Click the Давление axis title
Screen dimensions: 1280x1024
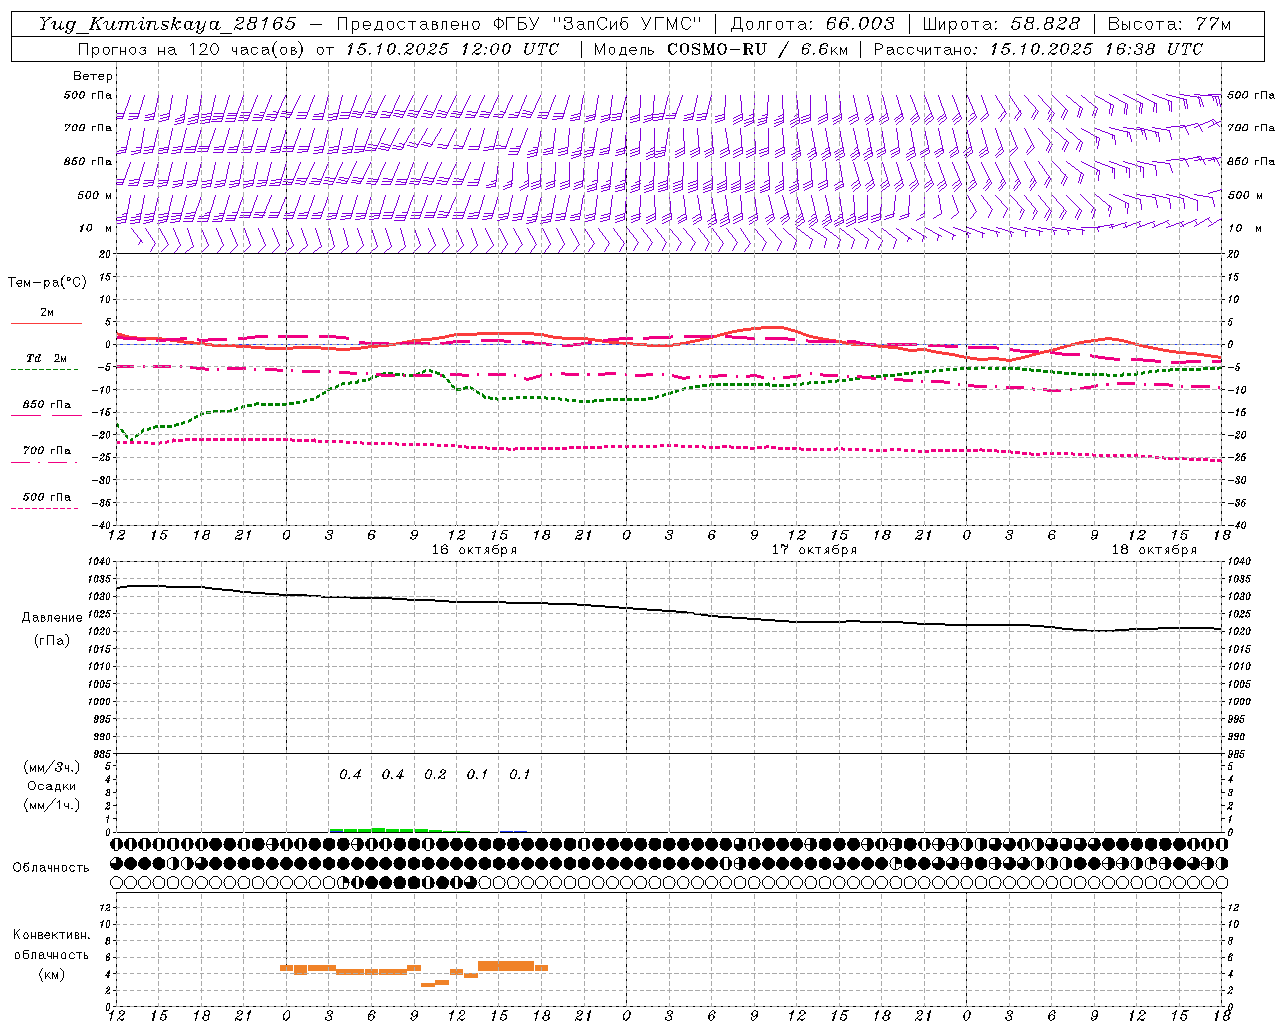pos(51,618)
